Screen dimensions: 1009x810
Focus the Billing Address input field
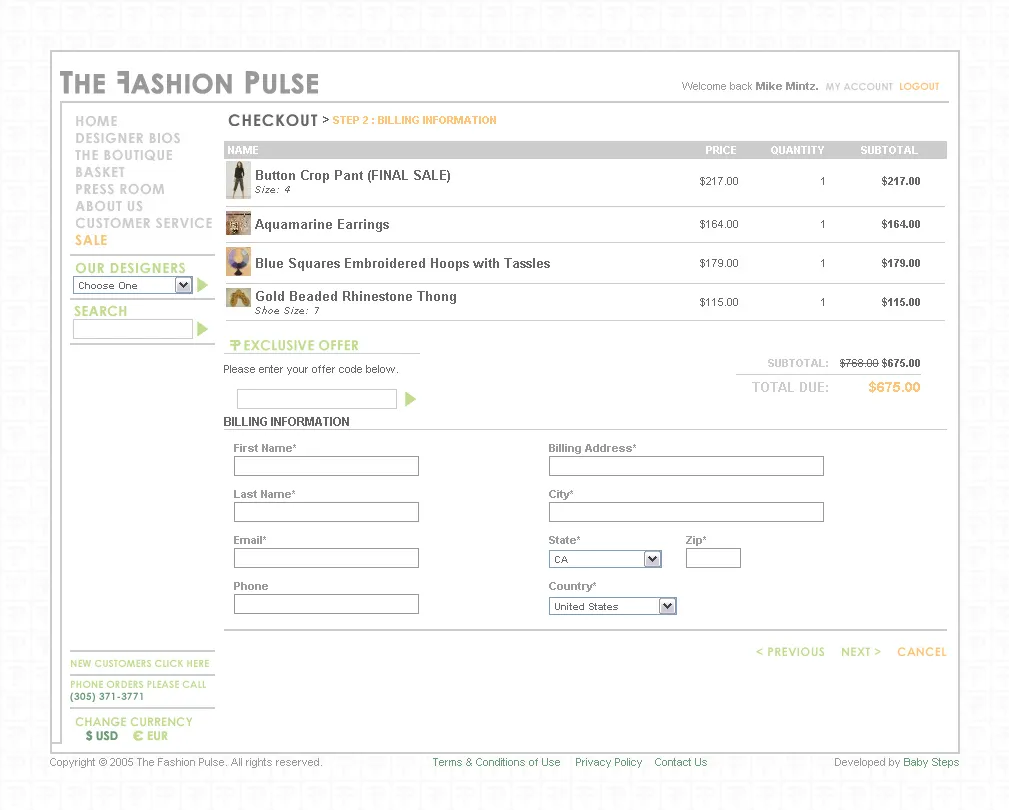[x=686, y=466]
